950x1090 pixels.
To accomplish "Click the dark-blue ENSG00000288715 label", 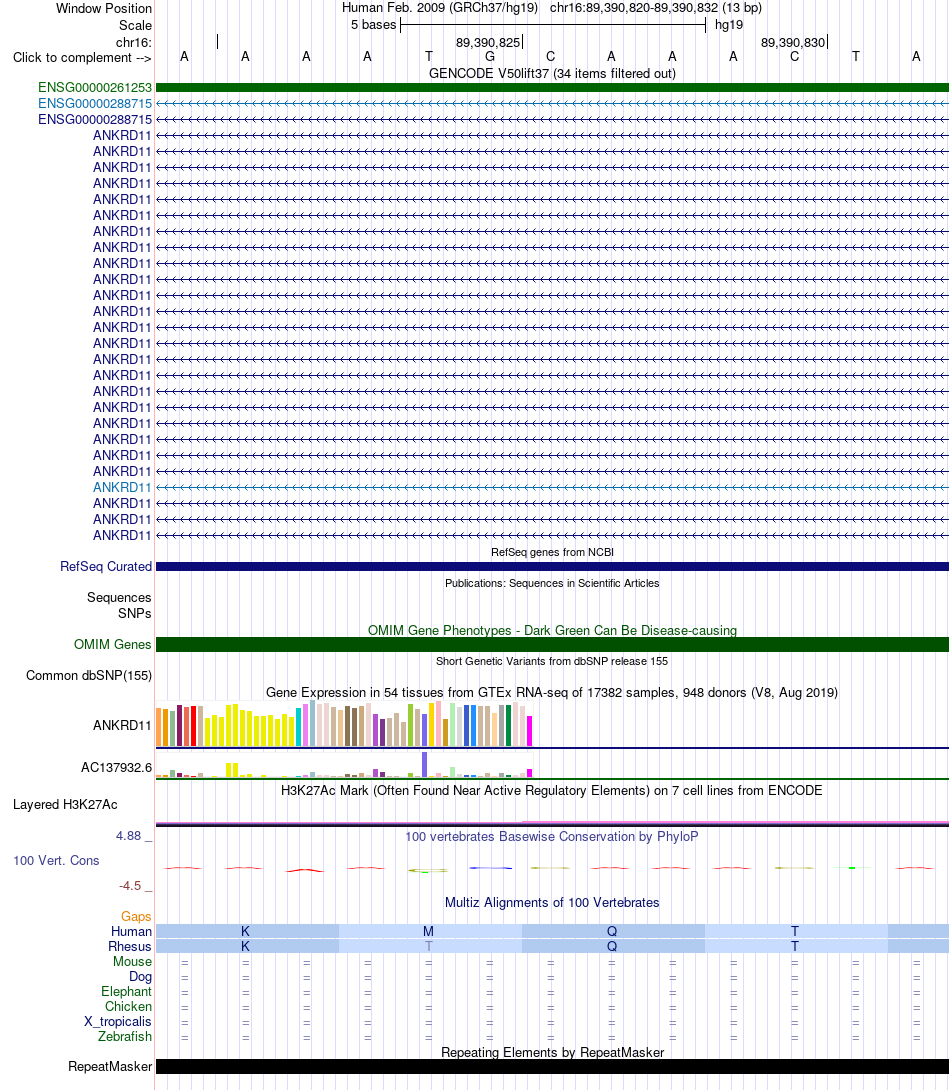I will (x=95, y=120).
